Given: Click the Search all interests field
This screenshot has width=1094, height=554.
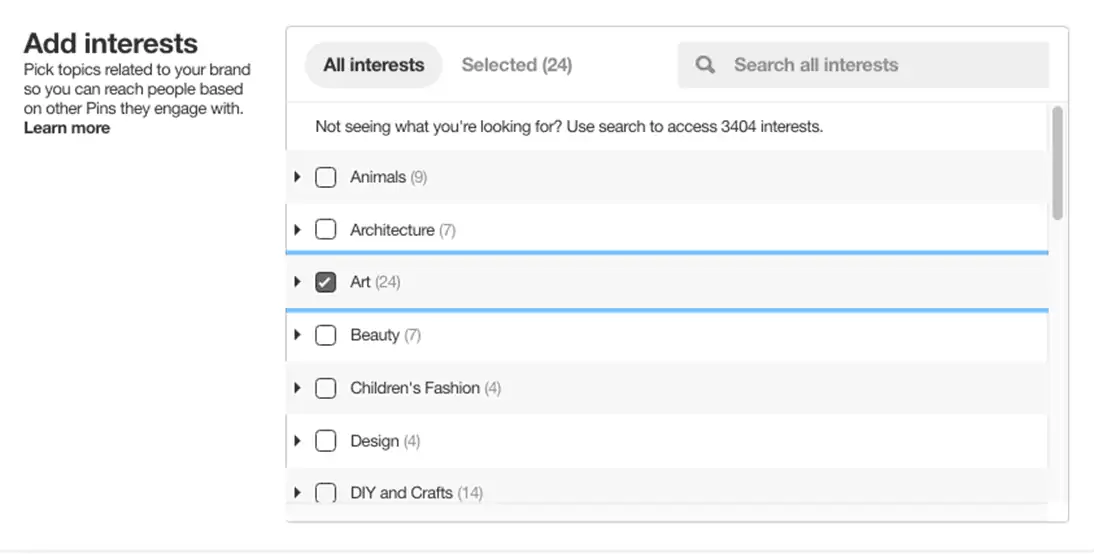Looking at the screenshot, I should [x=880, y=65].
